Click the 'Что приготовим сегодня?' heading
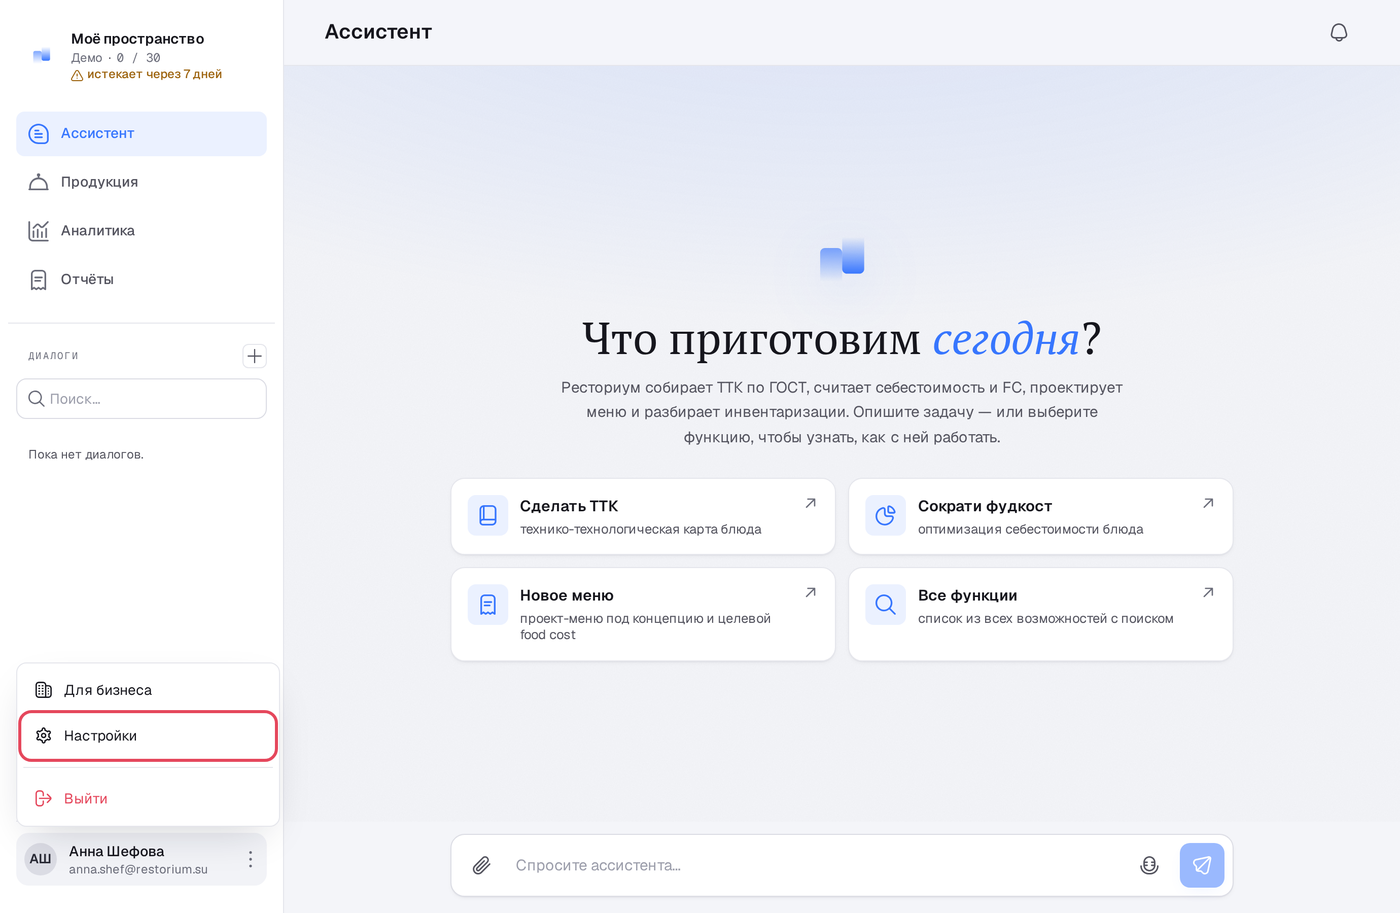 click(x=841, y=340)
